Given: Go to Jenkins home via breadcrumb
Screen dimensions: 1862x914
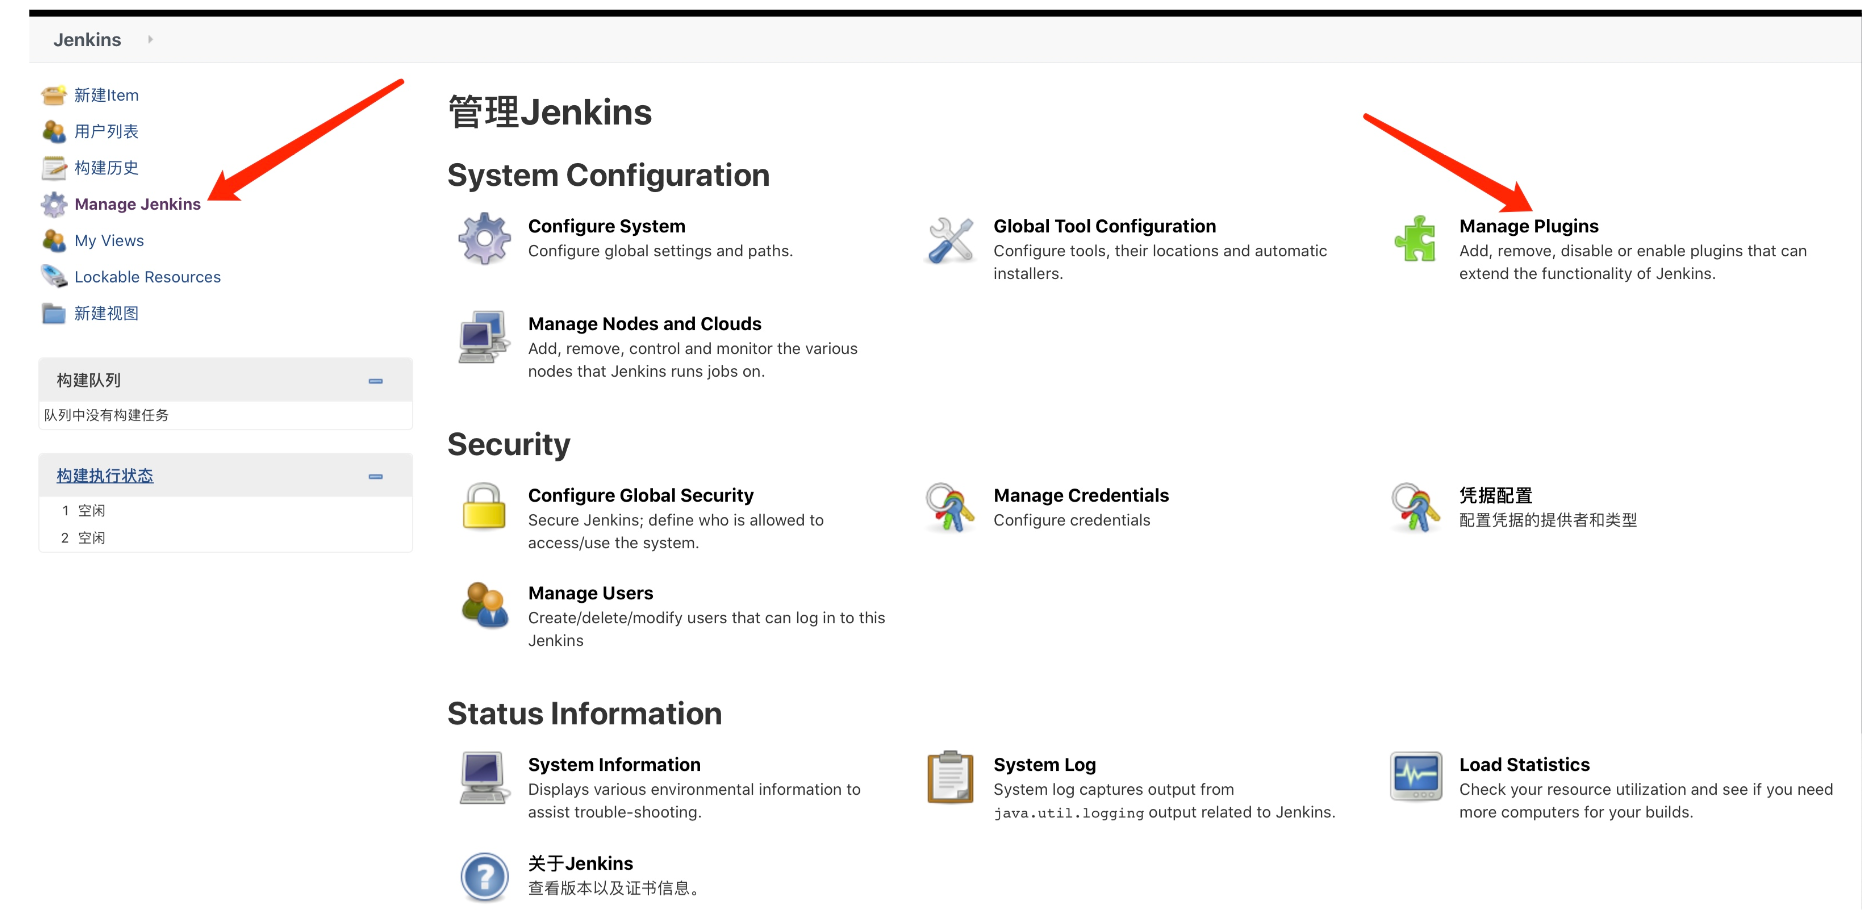Looking at the screenshot, I should point(87,40).
